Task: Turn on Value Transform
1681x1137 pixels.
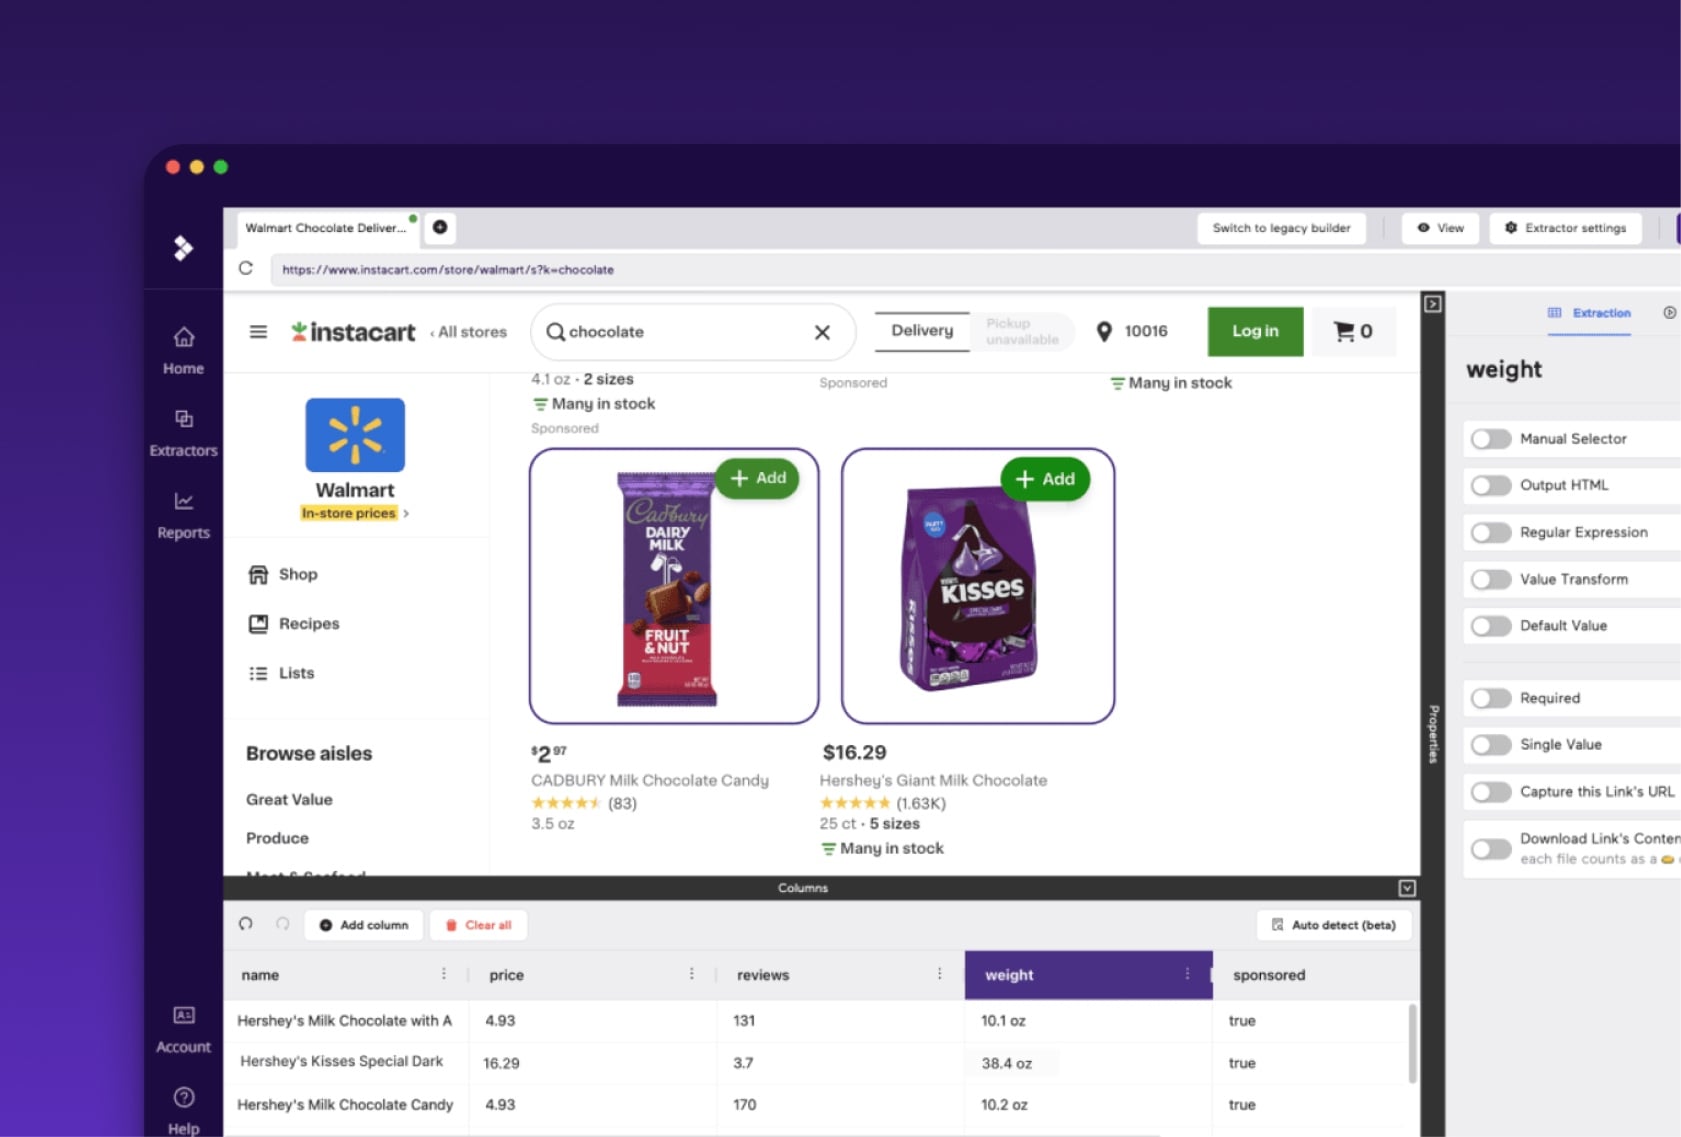Action: 1491,579
